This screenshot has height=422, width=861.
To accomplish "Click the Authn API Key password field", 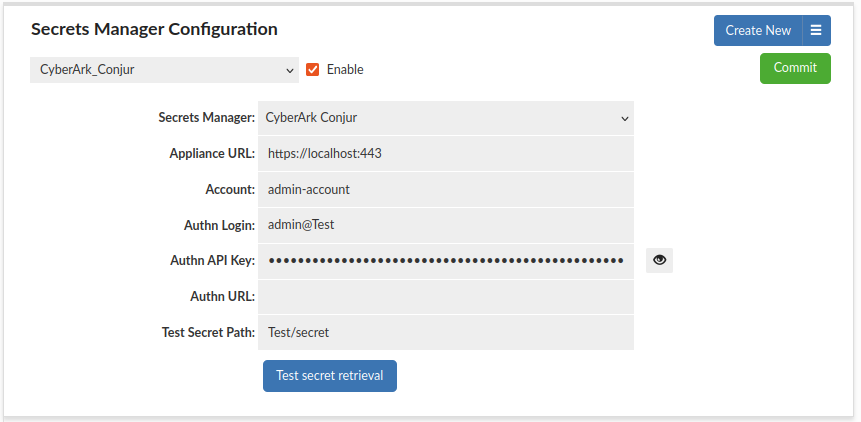I will pyautogui.click(x=446, y=261).
